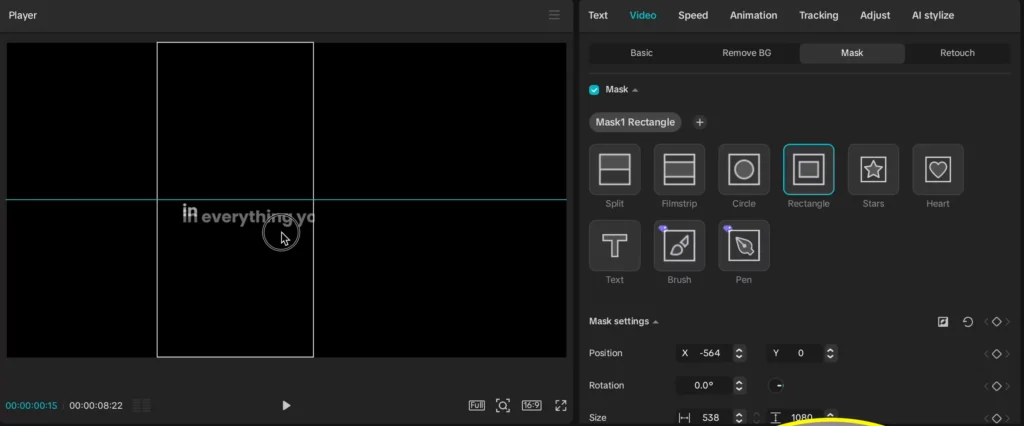Switch to the Basic sub-tab

click(641, 53)
